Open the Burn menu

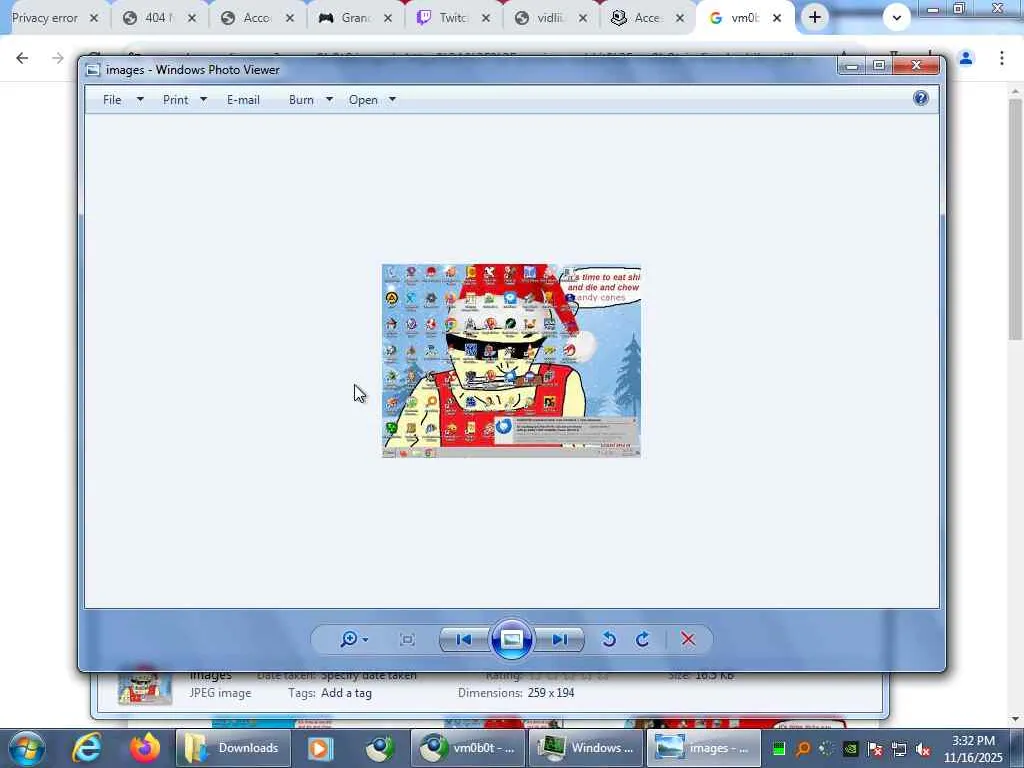click(301, 100)
